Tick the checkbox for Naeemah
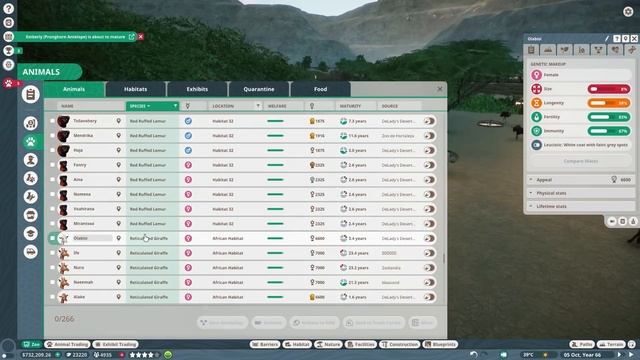The width and height of the screenshot is (640, 360). pyautogui.click(x=52, y=282)
